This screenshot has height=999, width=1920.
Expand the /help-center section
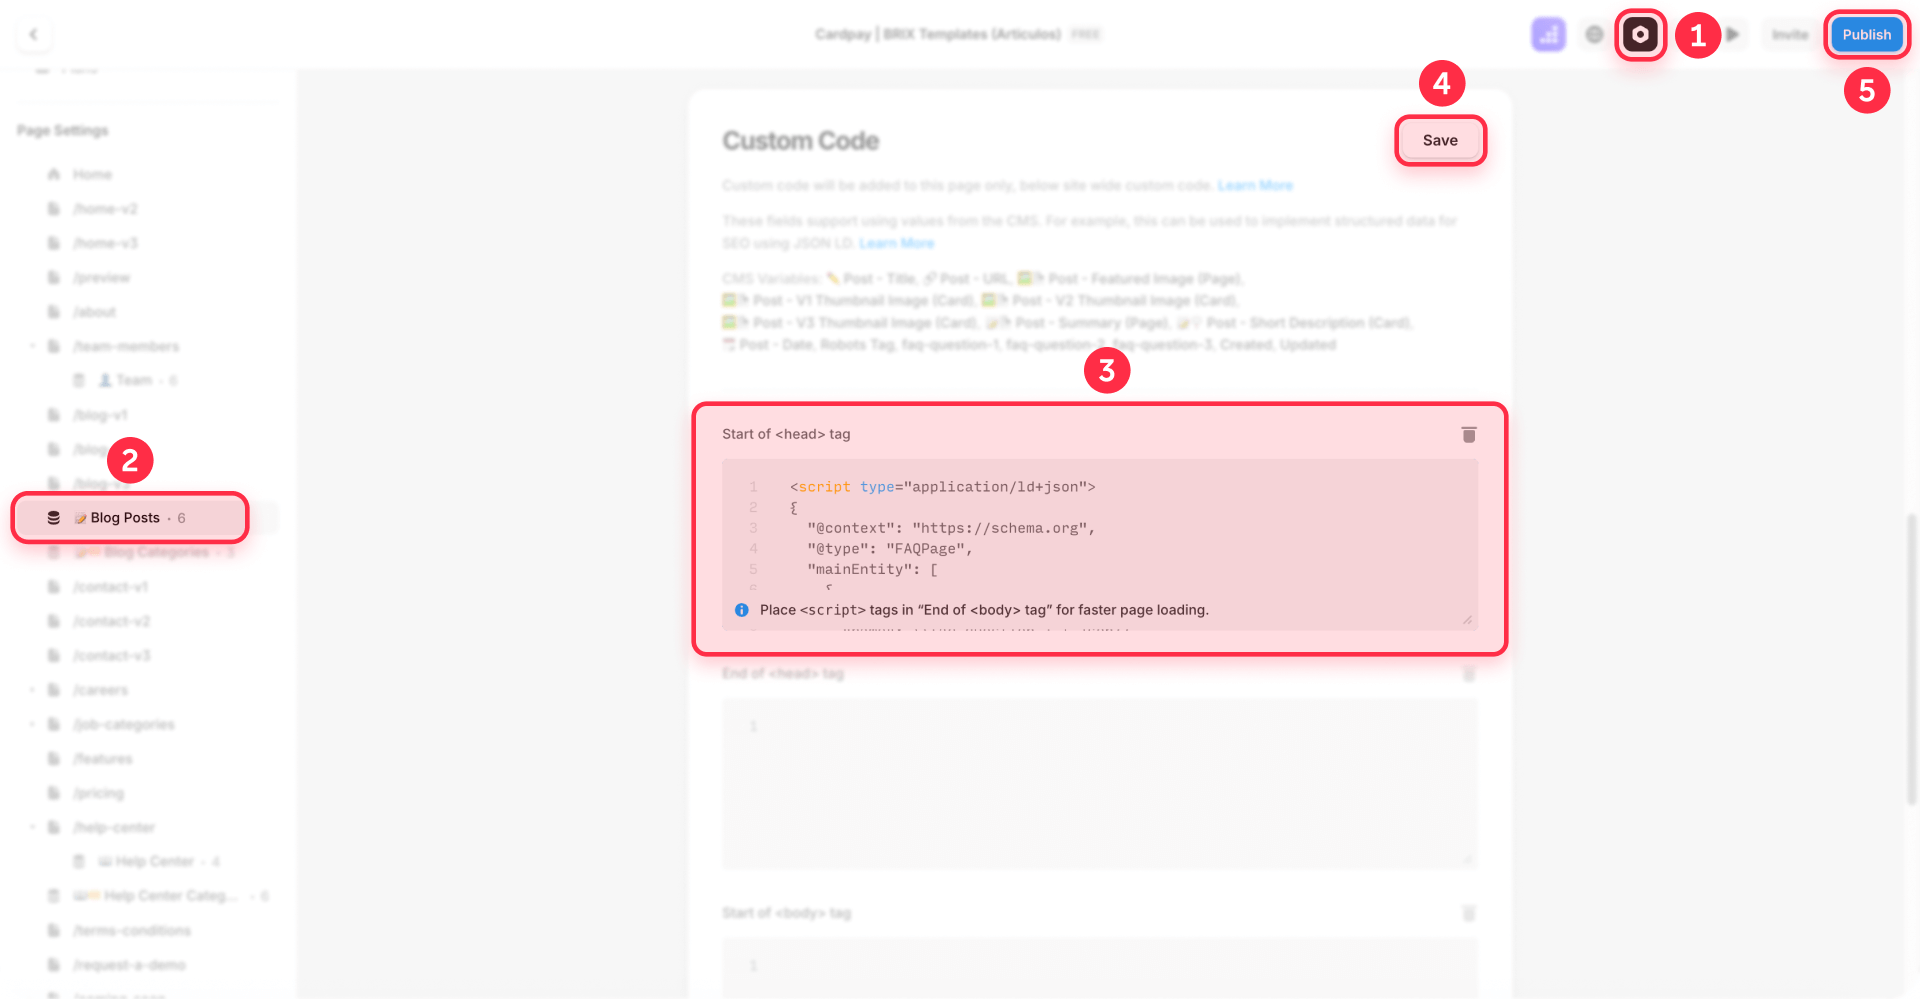point(32,827)
